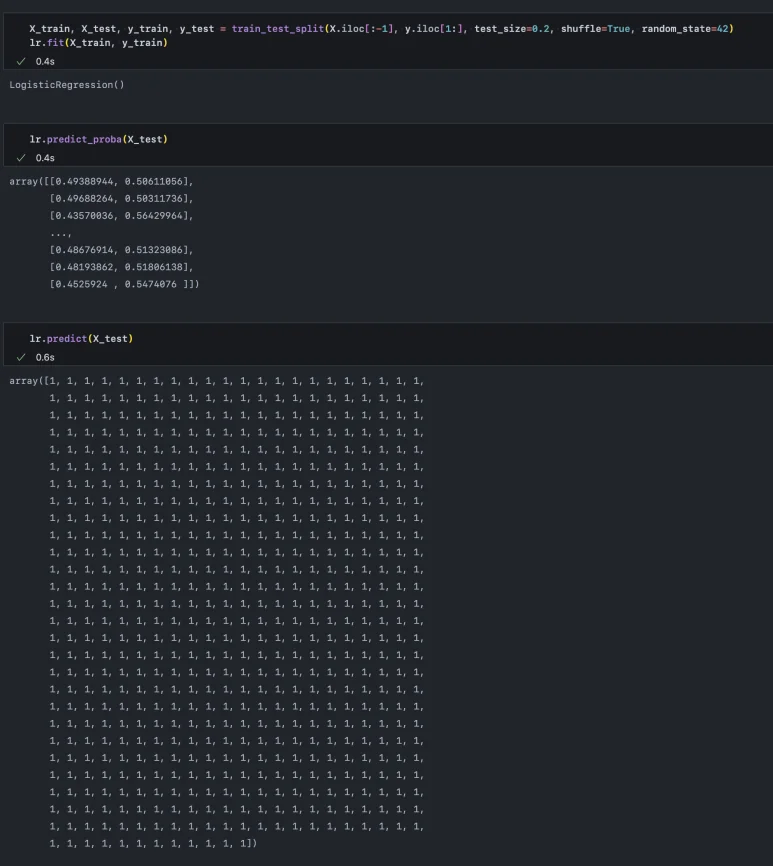Focus the lr.predict_proba(X_test) code cell
Image resolution: width=773 pixels, height=866 pixels.
pos(98,139)
